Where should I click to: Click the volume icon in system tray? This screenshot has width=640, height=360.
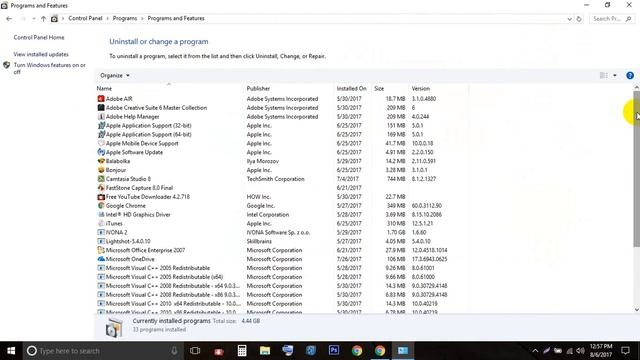(580, 351)
